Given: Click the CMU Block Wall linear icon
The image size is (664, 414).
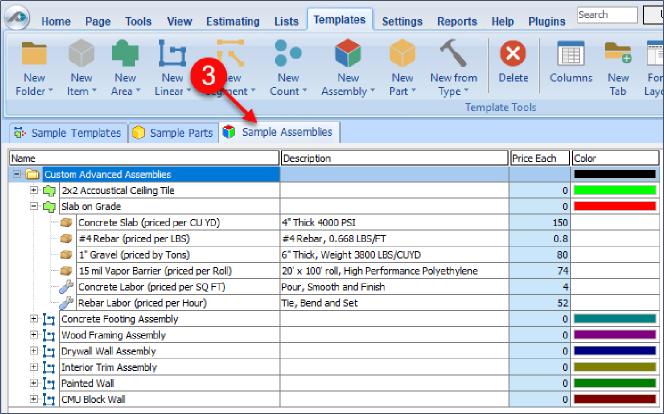Looking at the screenshot, I should pyautogui.click(x=49, y=400).
